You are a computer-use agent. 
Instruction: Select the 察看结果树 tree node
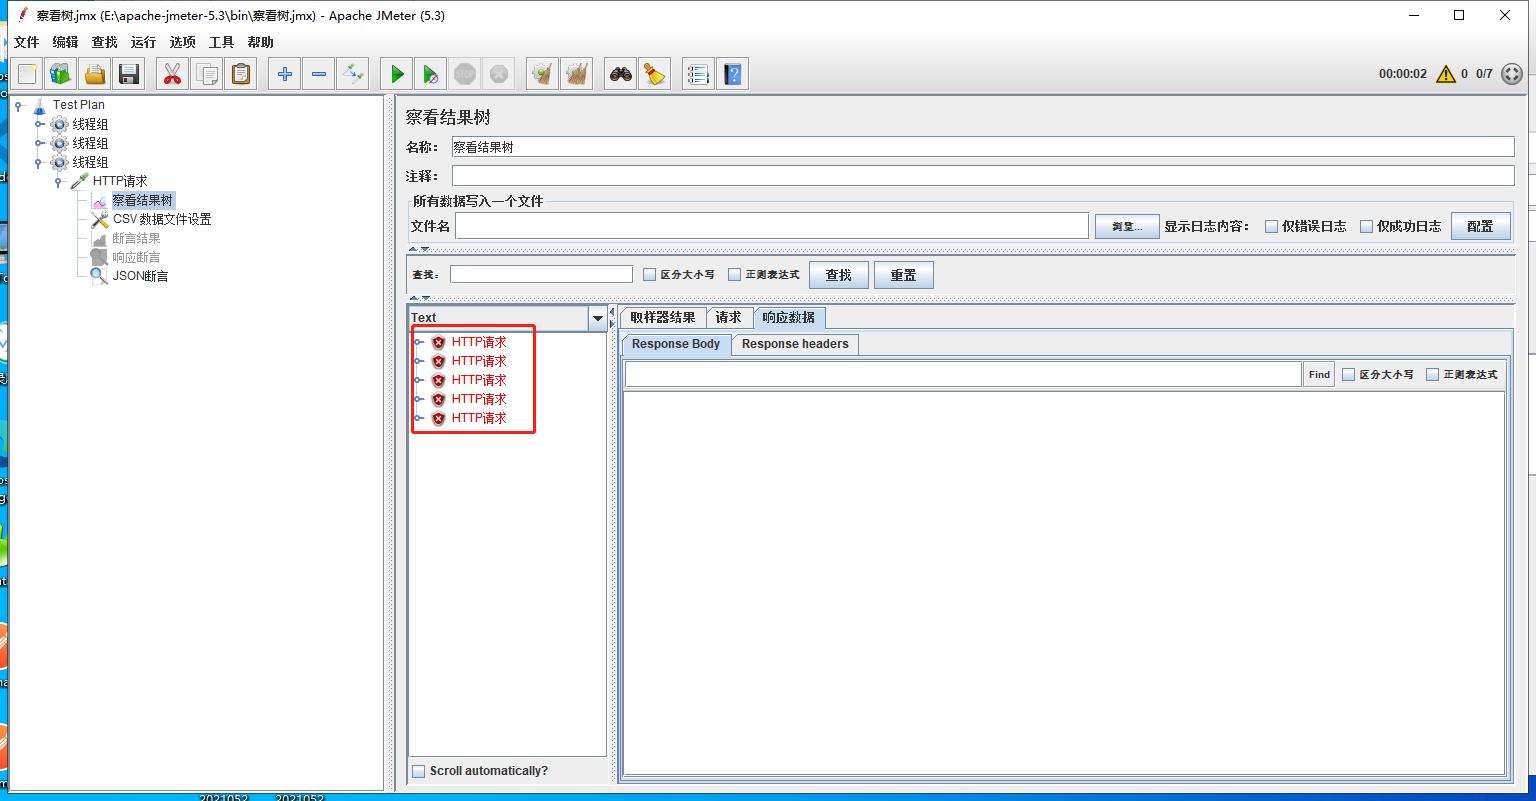click(142, 200)
